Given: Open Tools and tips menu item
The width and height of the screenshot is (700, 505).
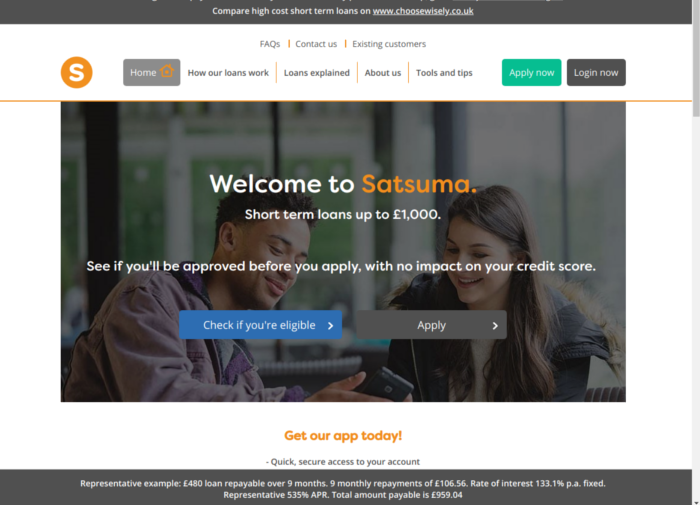Looking at the screenshot, I should tap(444, 73).
